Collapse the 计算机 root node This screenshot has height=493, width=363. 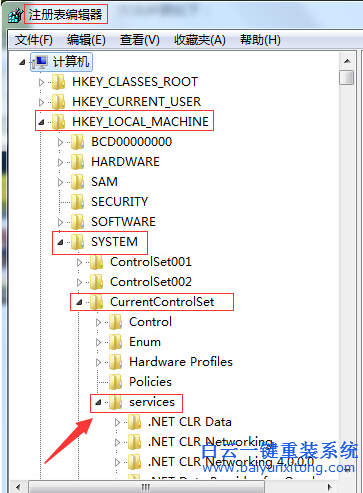click(22, 62)
